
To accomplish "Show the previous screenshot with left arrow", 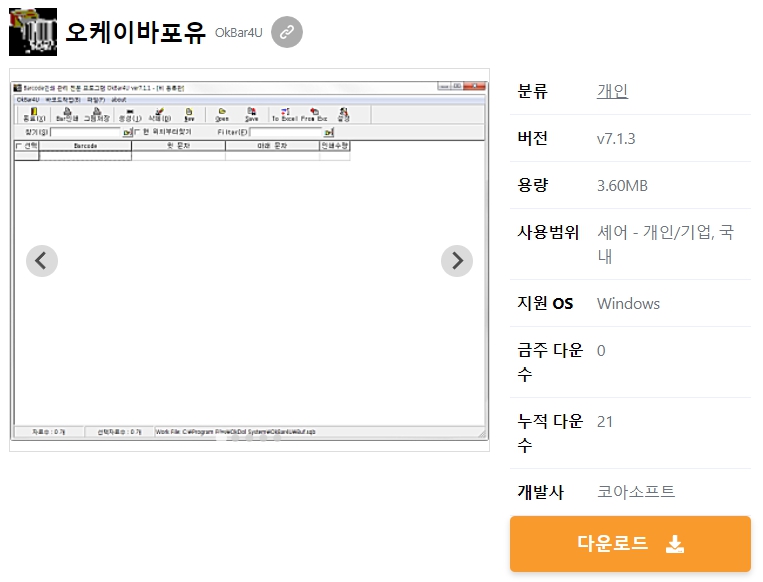I will tap(42, 261).
